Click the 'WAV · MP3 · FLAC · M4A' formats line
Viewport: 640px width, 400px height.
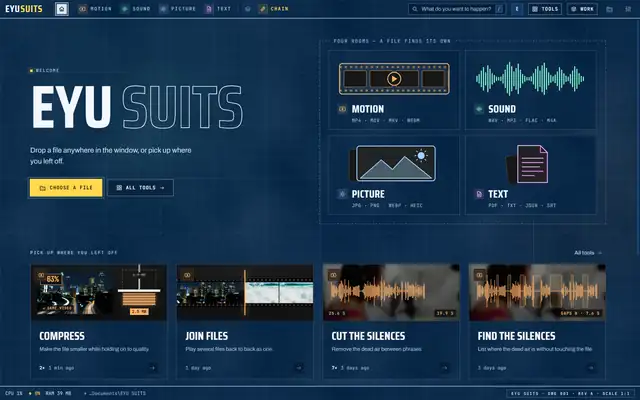point(522,120)
